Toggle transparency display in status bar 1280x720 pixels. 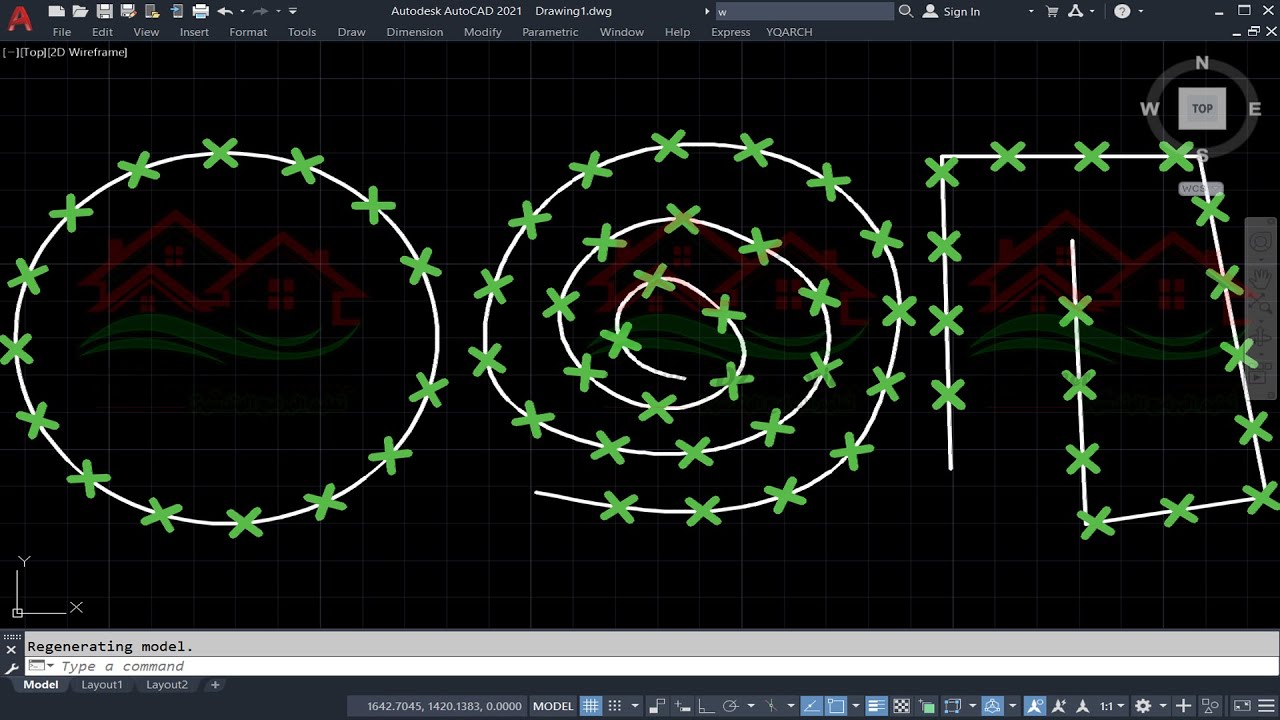pyautogui.click(x=902, y=706)
